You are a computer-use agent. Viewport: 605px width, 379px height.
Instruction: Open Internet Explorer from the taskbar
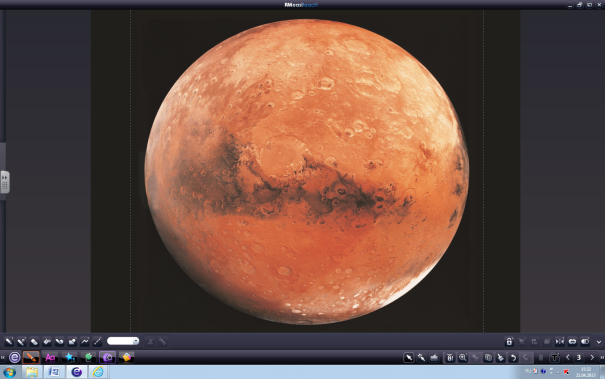98,372
